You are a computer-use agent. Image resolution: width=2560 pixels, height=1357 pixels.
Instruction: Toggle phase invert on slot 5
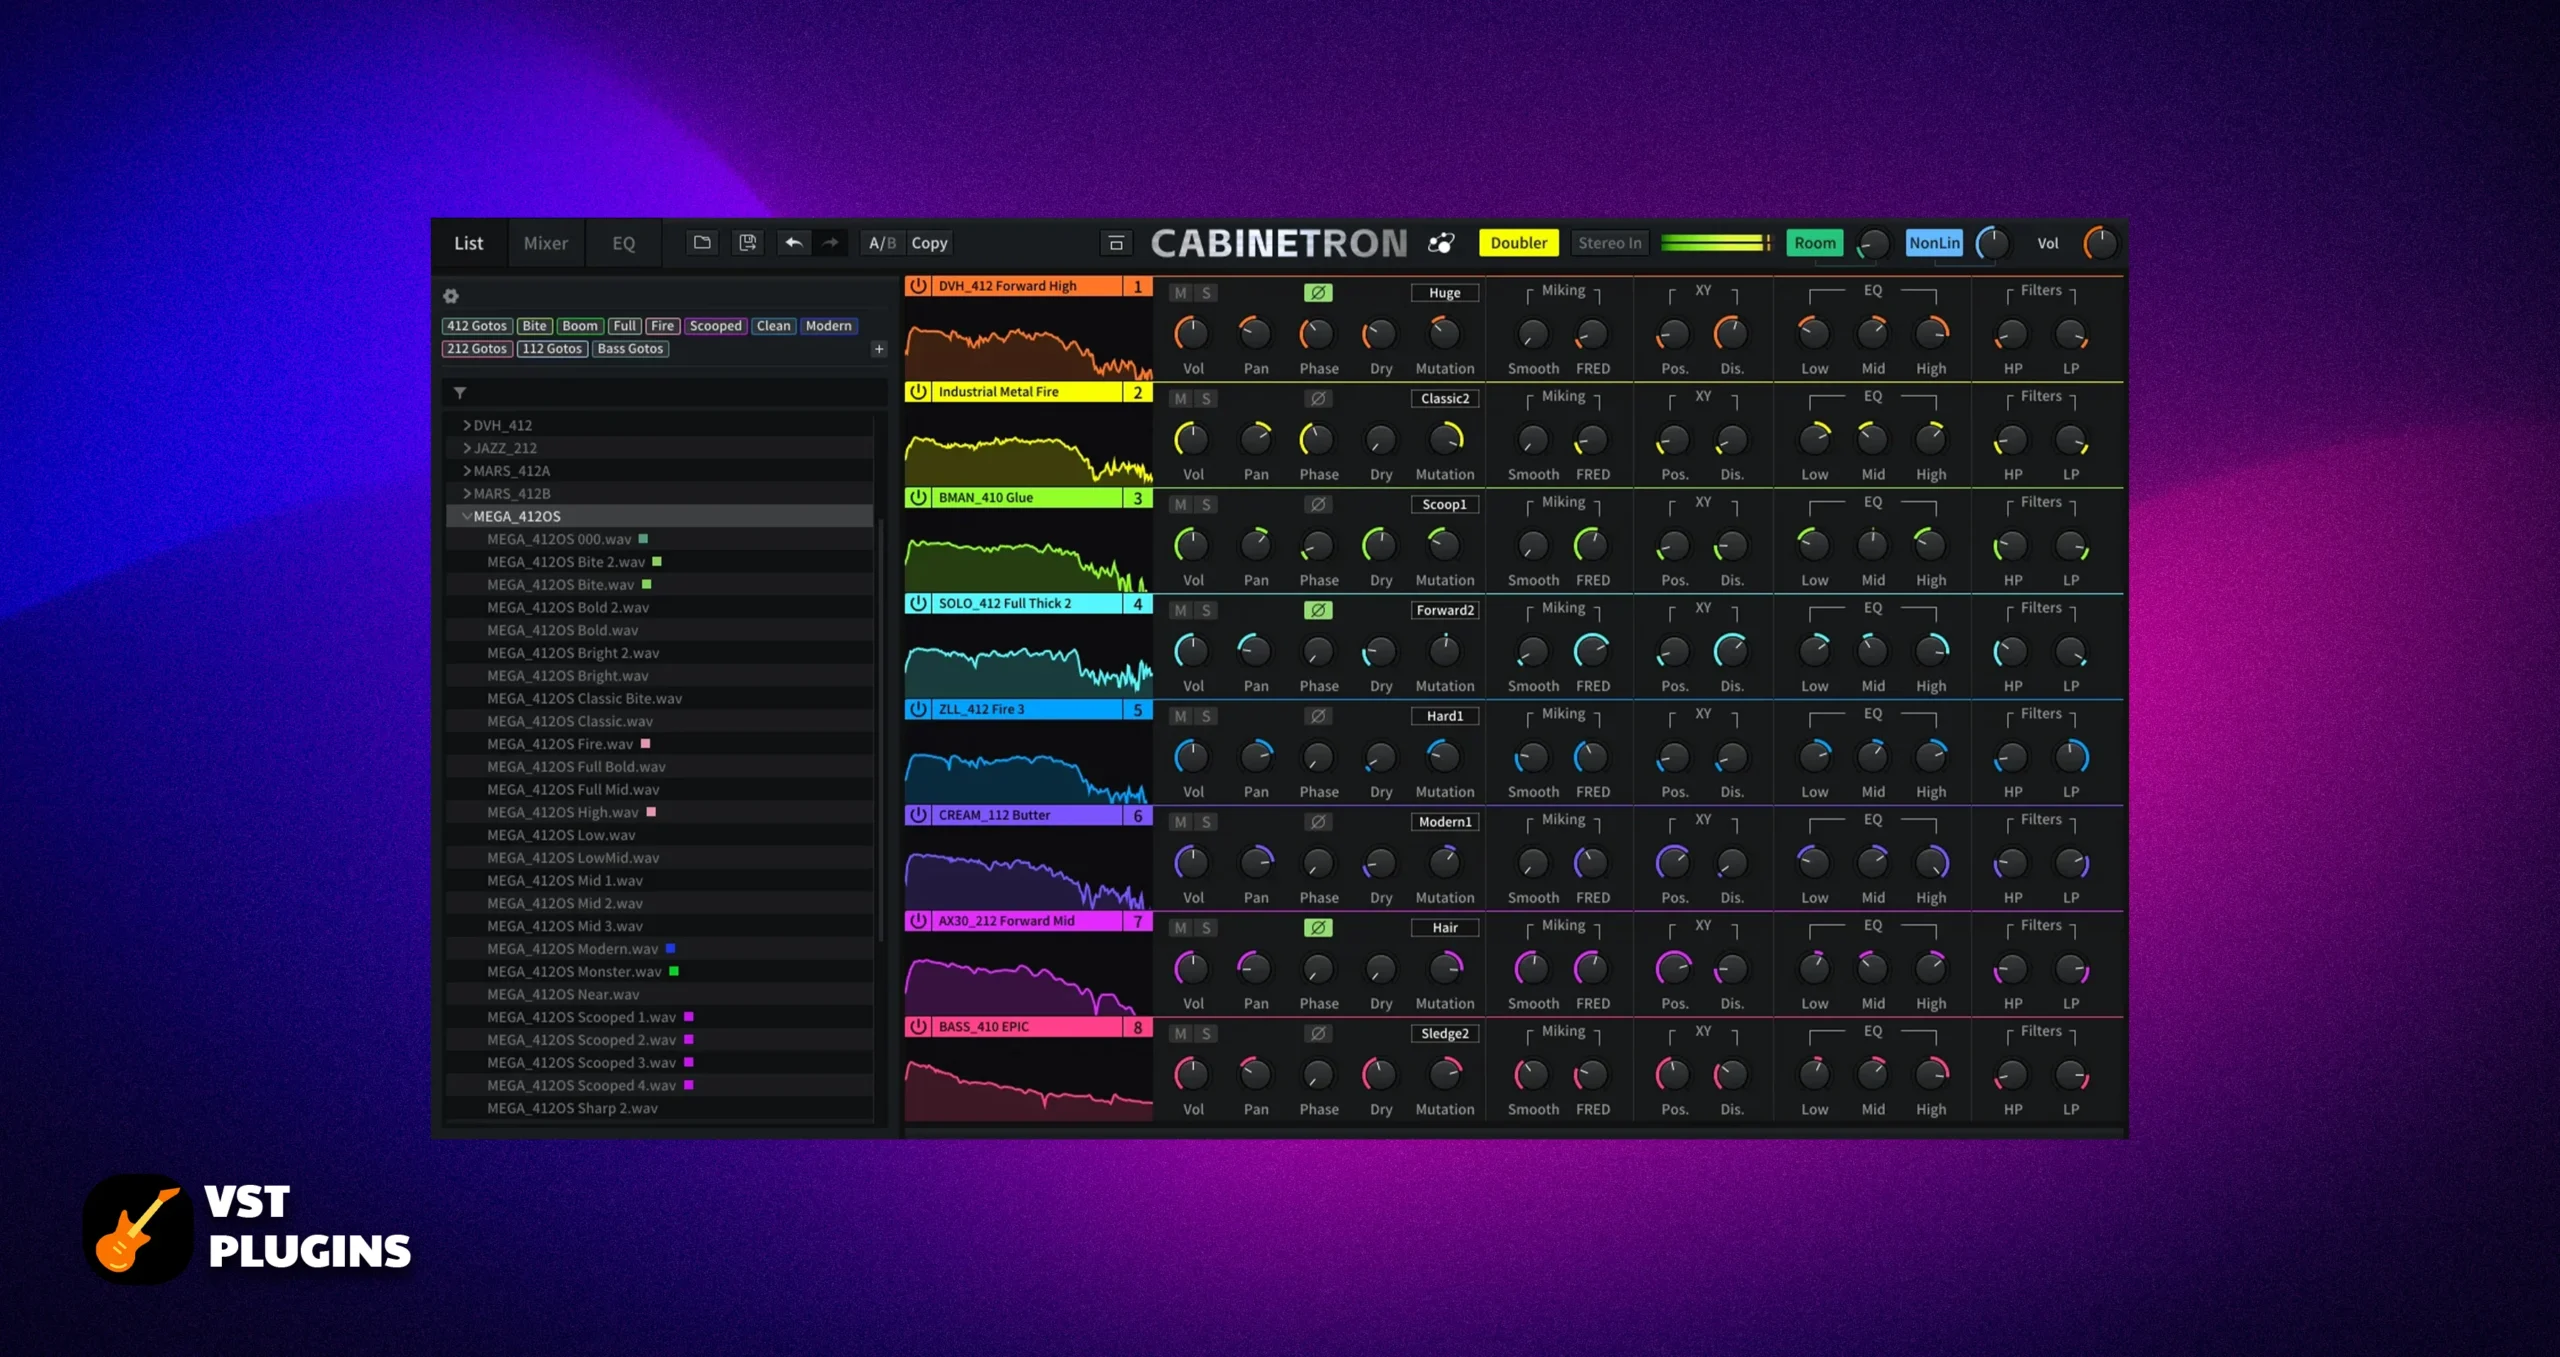[1318, 716]
